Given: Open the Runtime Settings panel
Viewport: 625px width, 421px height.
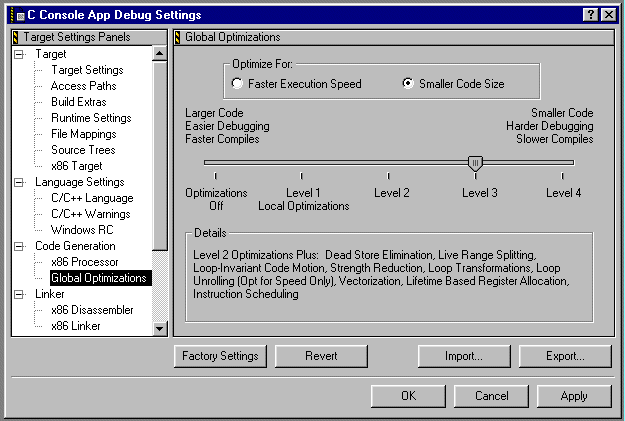Looking at the screenshot, I should tap(91, 118).
